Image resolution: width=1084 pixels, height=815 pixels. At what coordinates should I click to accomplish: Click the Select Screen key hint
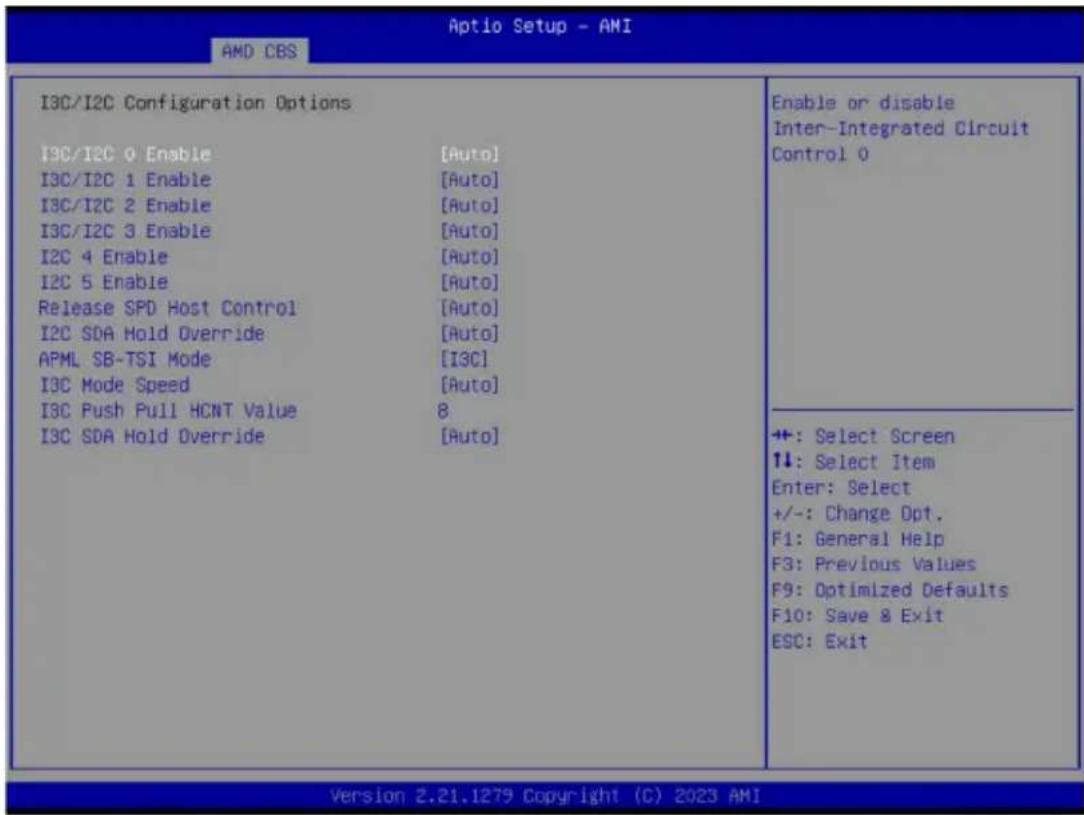click(863, 436)
